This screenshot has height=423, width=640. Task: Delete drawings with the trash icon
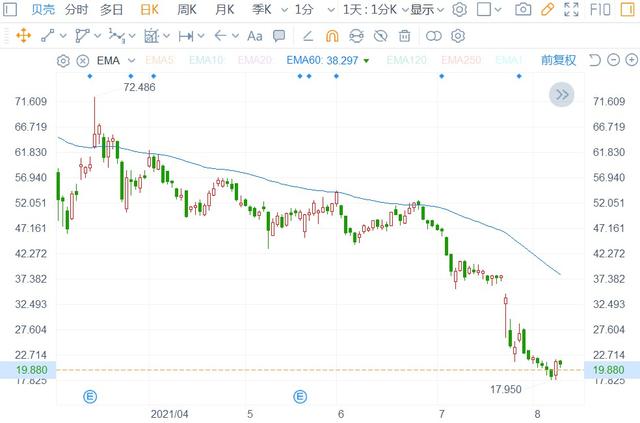[x=405, y=35]
